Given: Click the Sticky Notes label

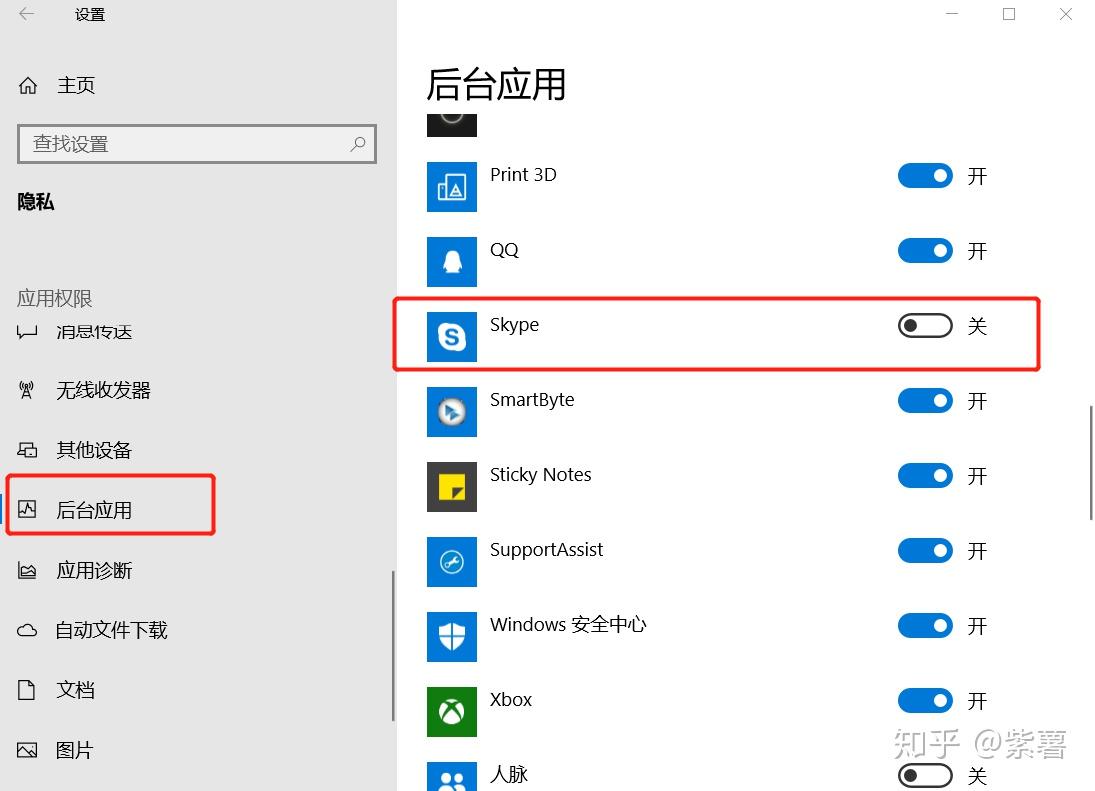Looking at the screenshot, I should coord(541,475).
